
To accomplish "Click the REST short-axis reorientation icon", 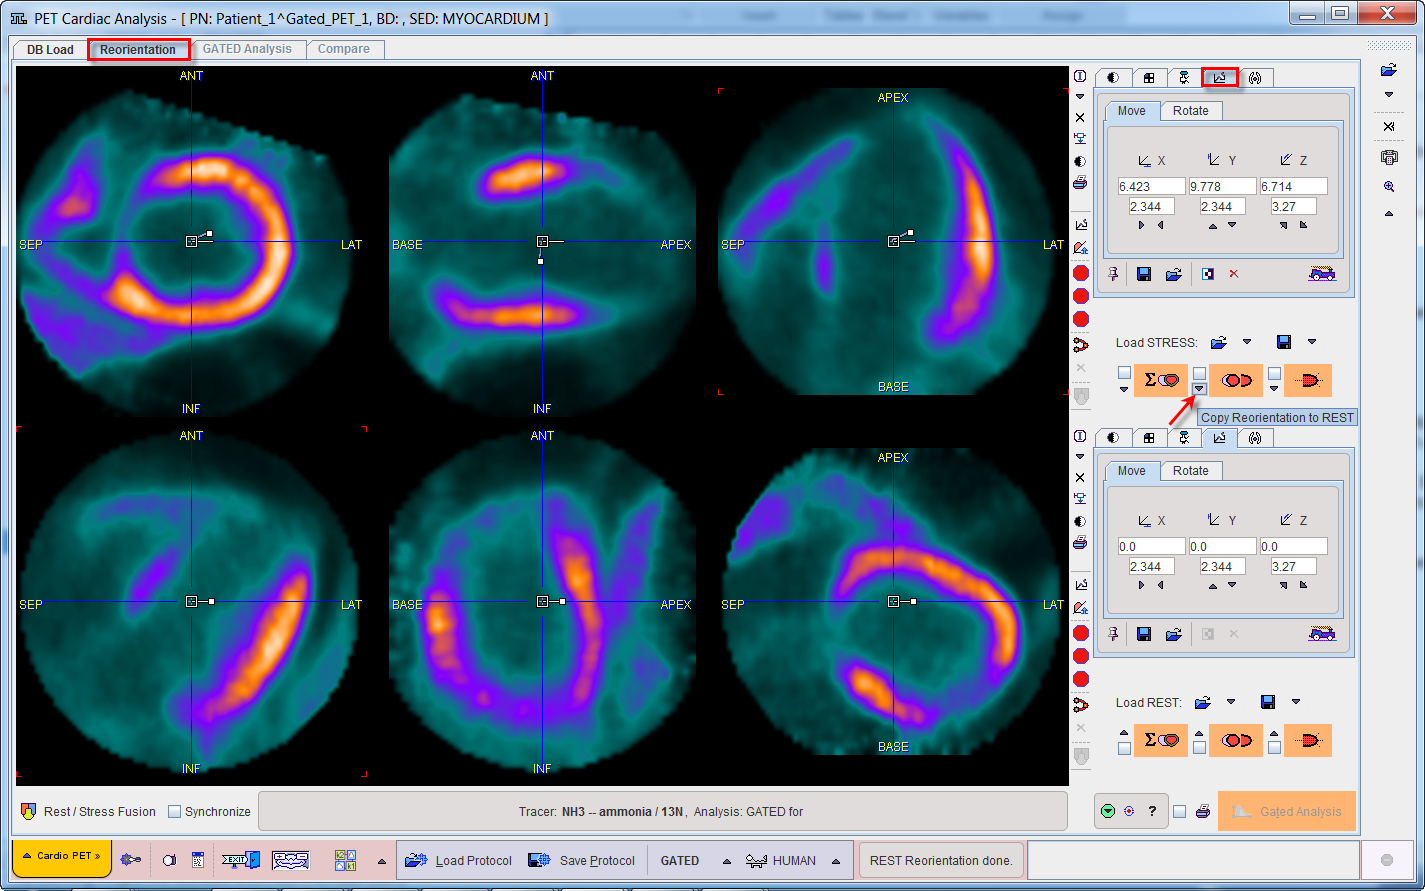I will [x=1236, y=740].
